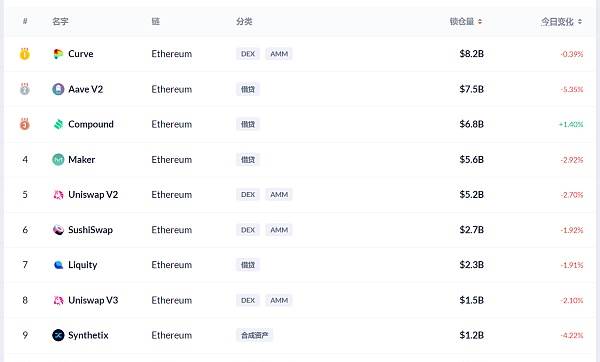The height and width of the screenshot is (362, 600).
Task: Click the Aave V2 ghost logo icon
Action: (58, 89)
